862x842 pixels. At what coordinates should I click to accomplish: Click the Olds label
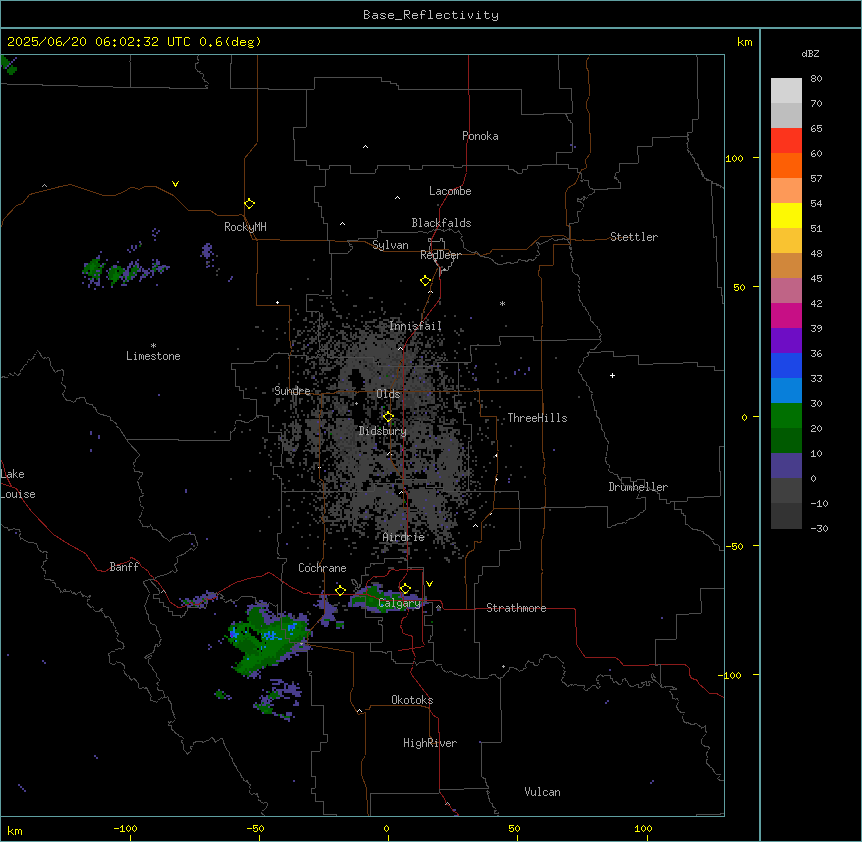388,394
